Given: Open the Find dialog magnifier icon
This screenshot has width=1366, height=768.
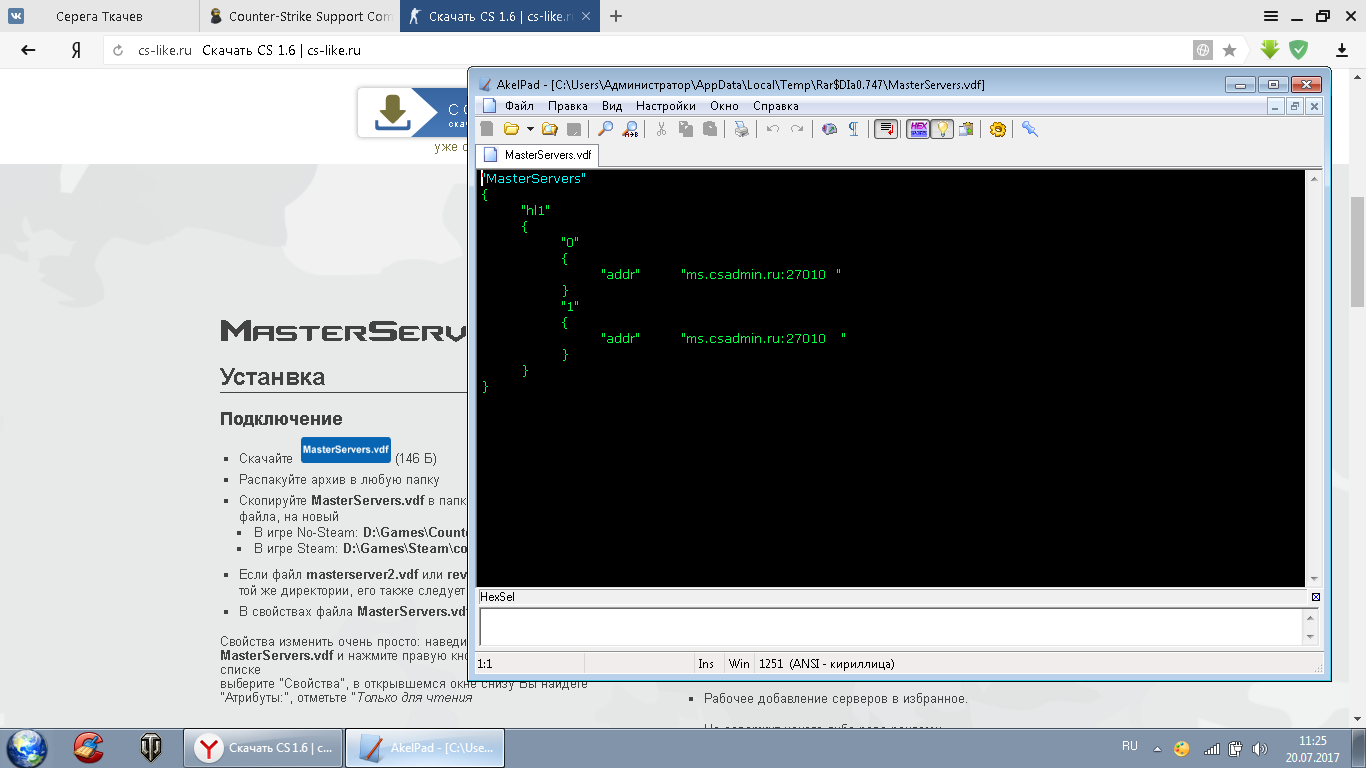Looking at the screenshot, I should [x=606, y=129].
